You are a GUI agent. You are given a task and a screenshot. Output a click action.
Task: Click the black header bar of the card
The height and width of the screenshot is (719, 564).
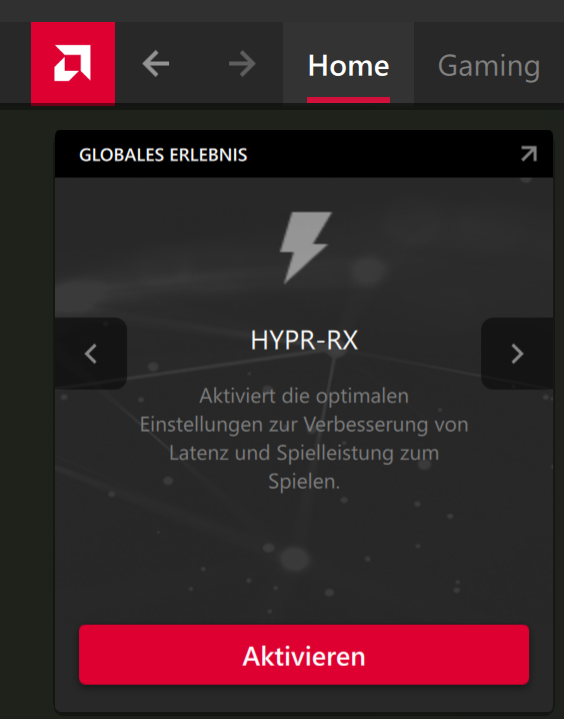click(304, 154)
